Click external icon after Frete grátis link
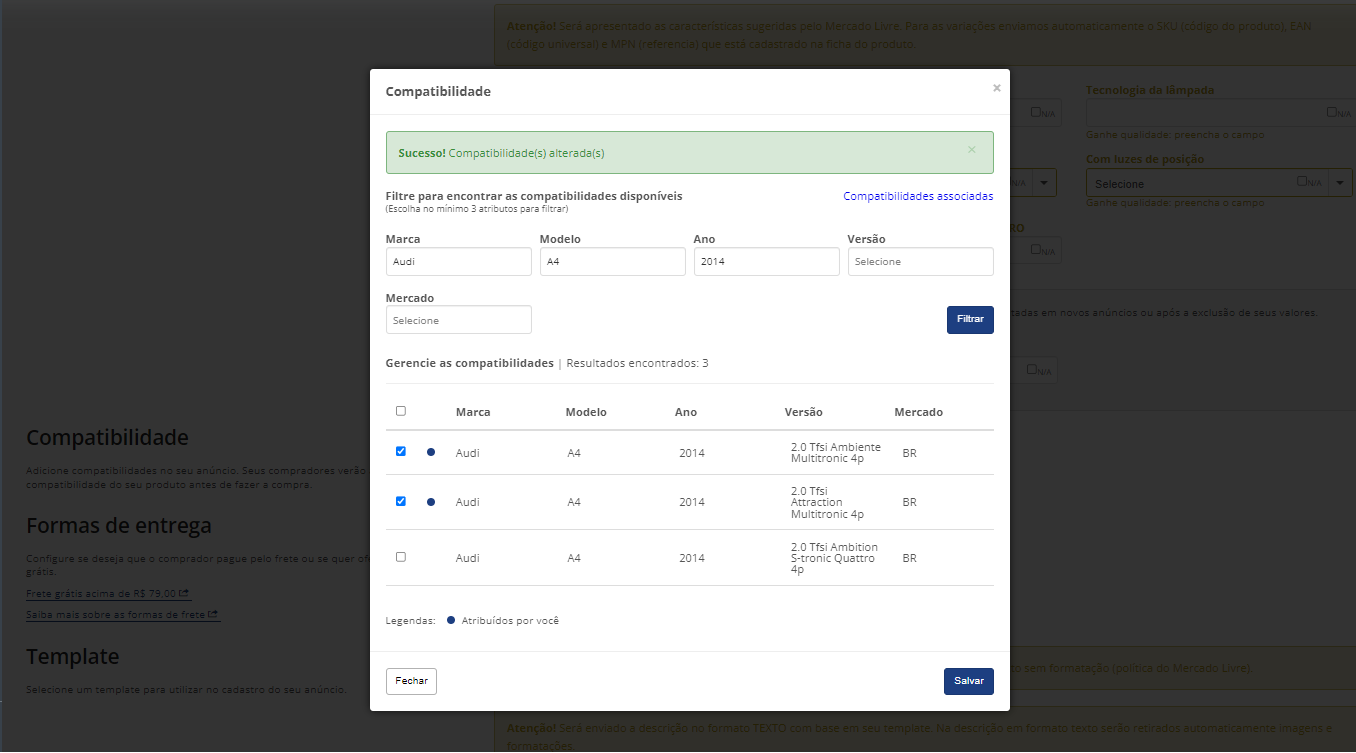 point(185,593)
